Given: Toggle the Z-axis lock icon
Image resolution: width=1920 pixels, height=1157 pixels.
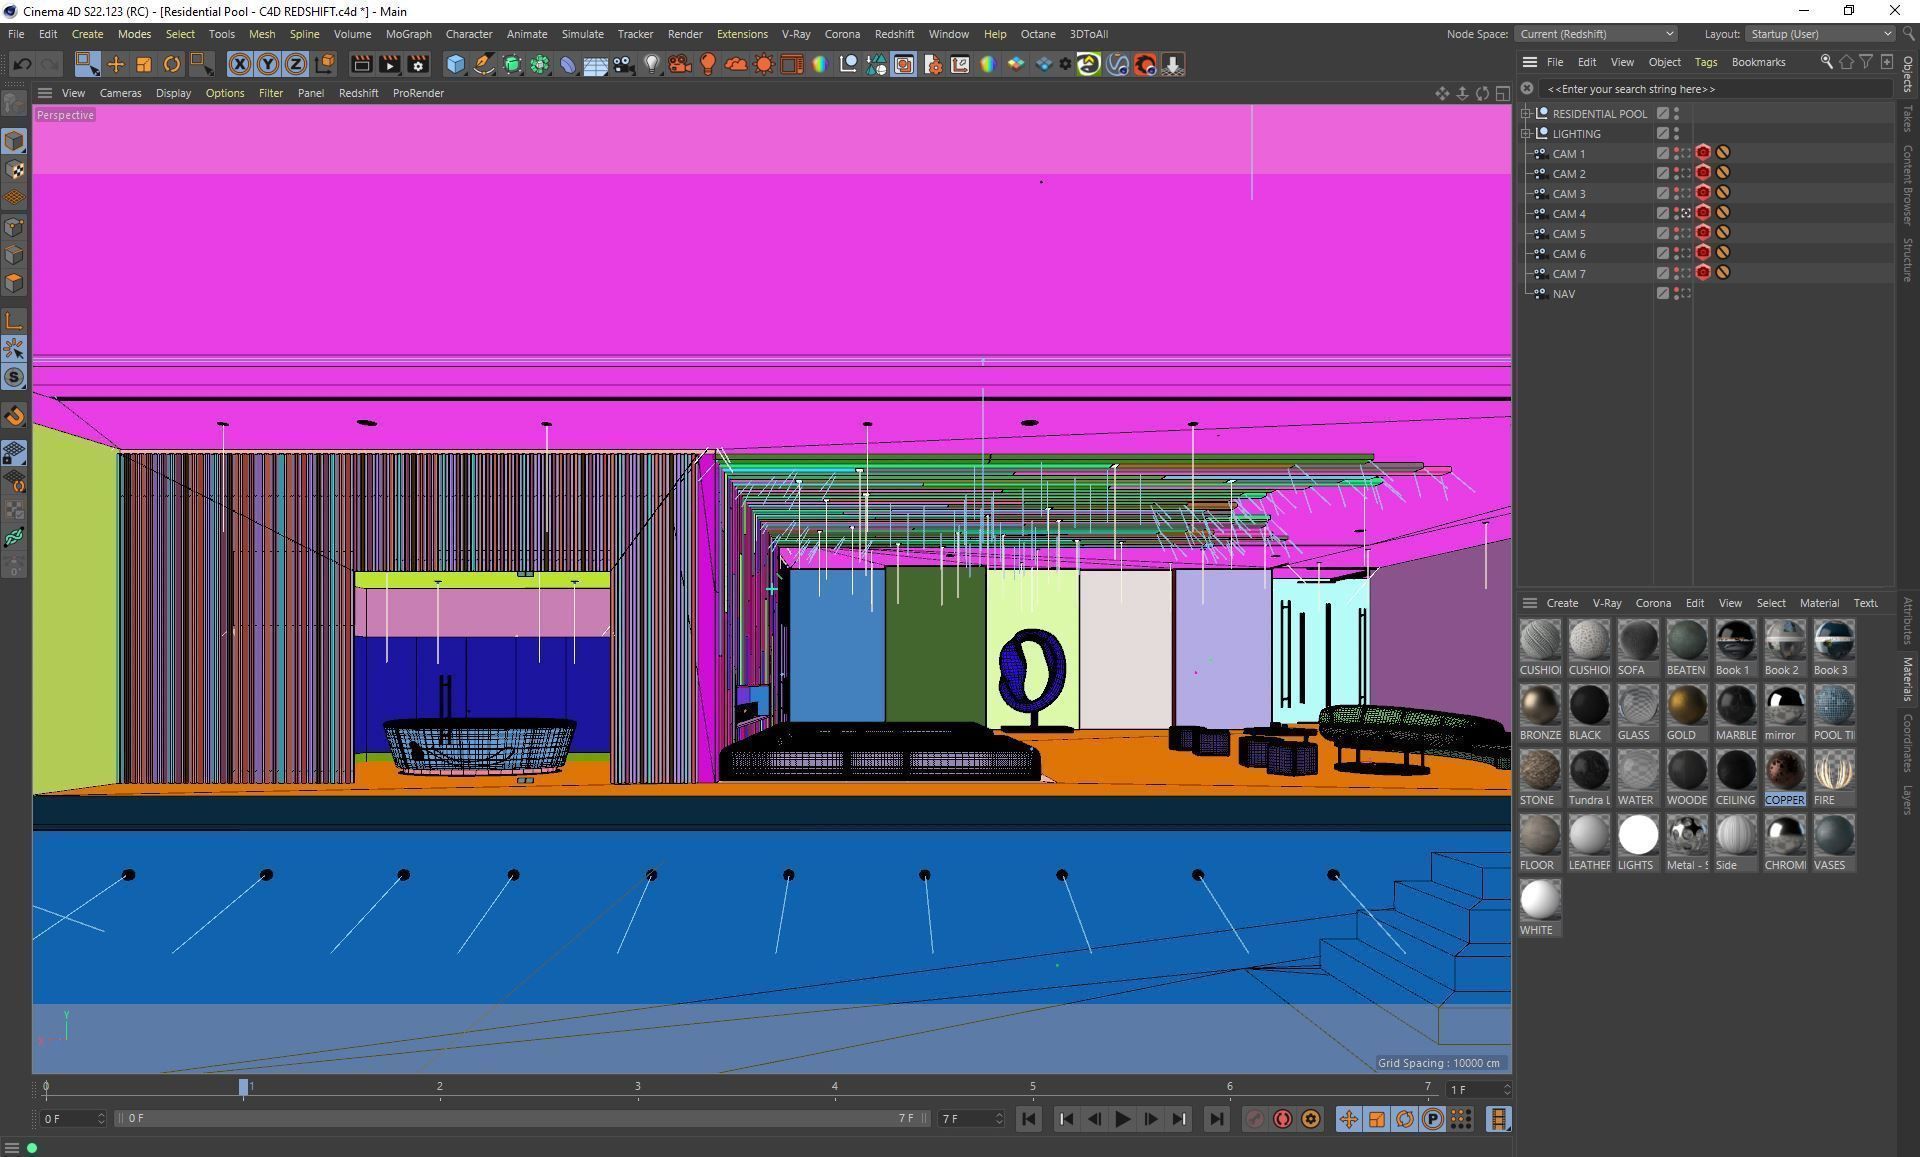Looking at the screenshot, I should (296, 65).
